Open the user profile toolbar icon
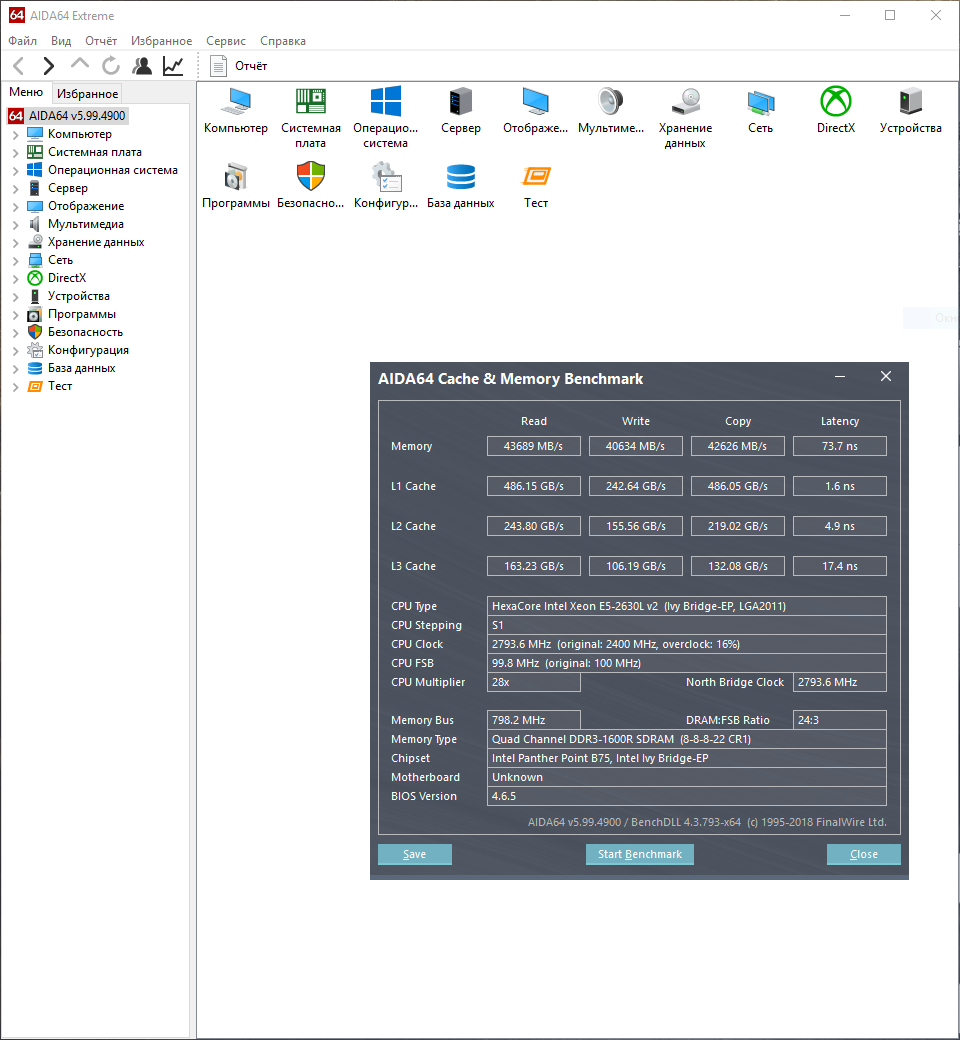Screen dimensions: 960x1040 coord(142,66)
